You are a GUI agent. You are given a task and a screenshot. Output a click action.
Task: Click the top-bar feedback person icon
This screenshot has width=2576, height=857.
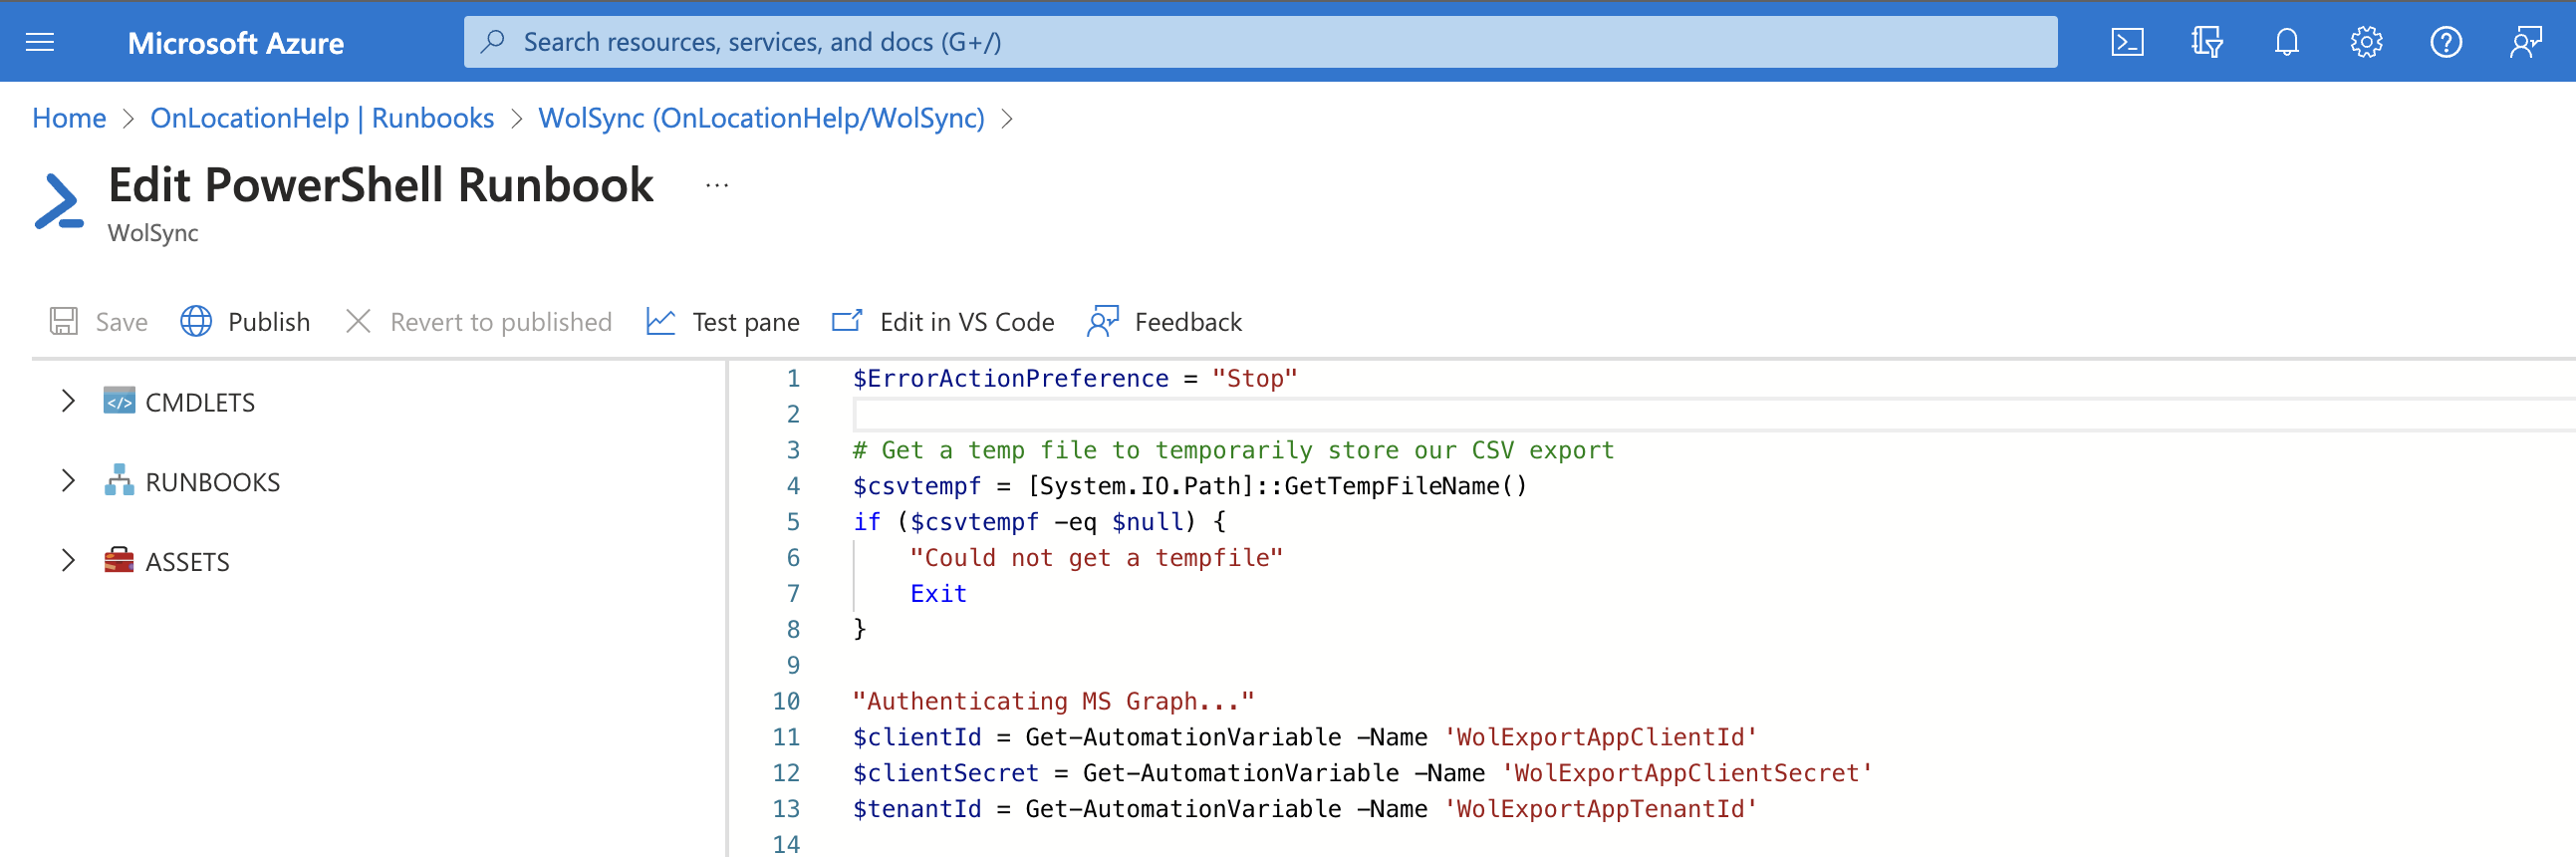click(x=2527, y=42)
